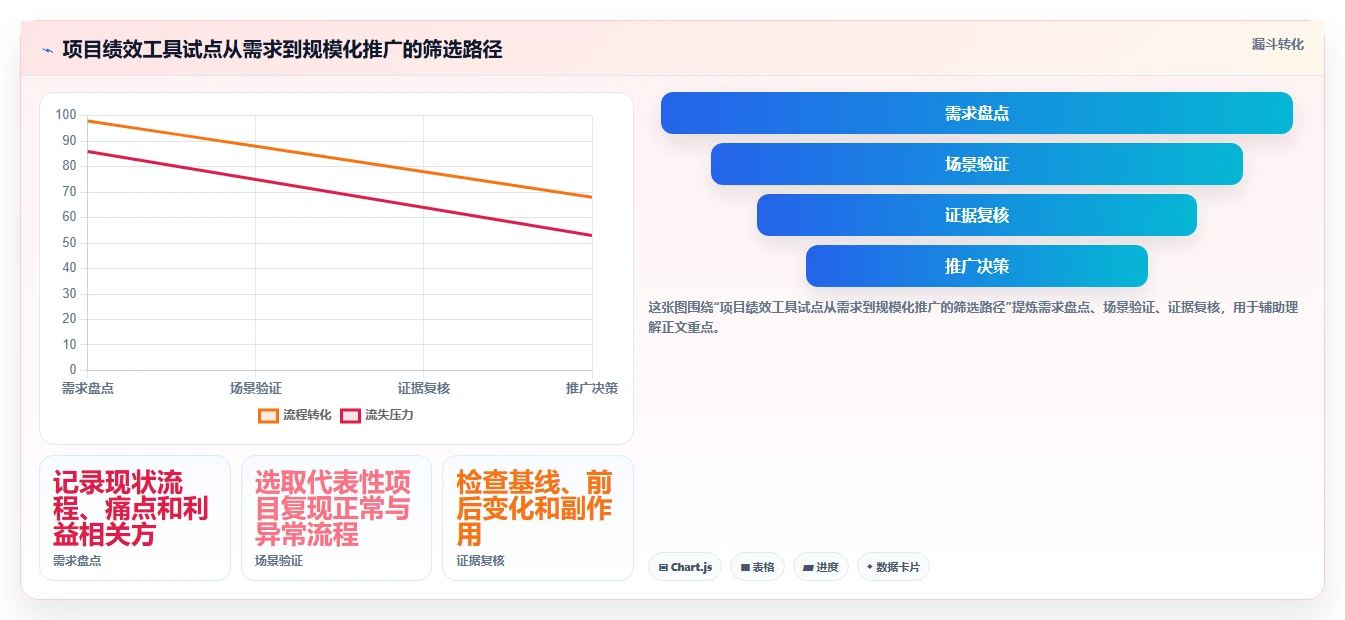The image size is (1345, 620).
Task: Click the icon in the 表格 chip
Action: pyautogui.click(x=745, y=567)
